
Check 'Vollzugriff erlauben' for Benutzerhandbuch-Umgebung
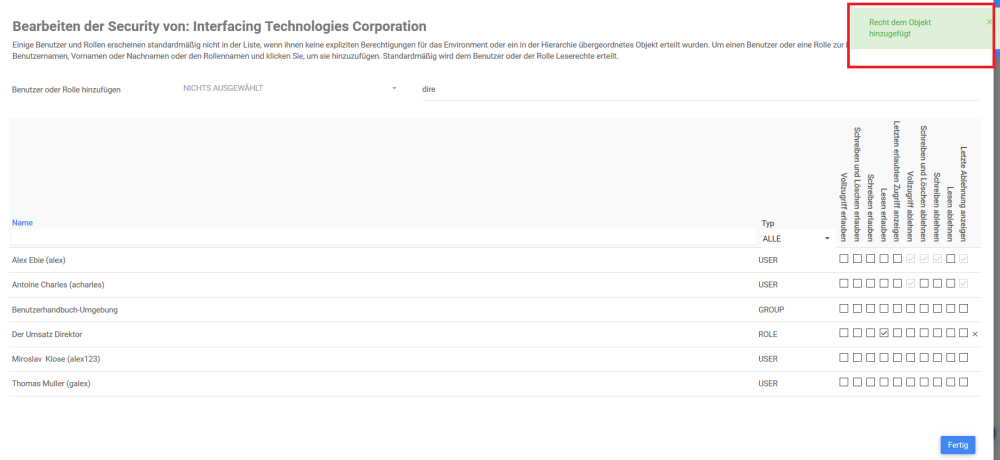click(x=844, y=308)
